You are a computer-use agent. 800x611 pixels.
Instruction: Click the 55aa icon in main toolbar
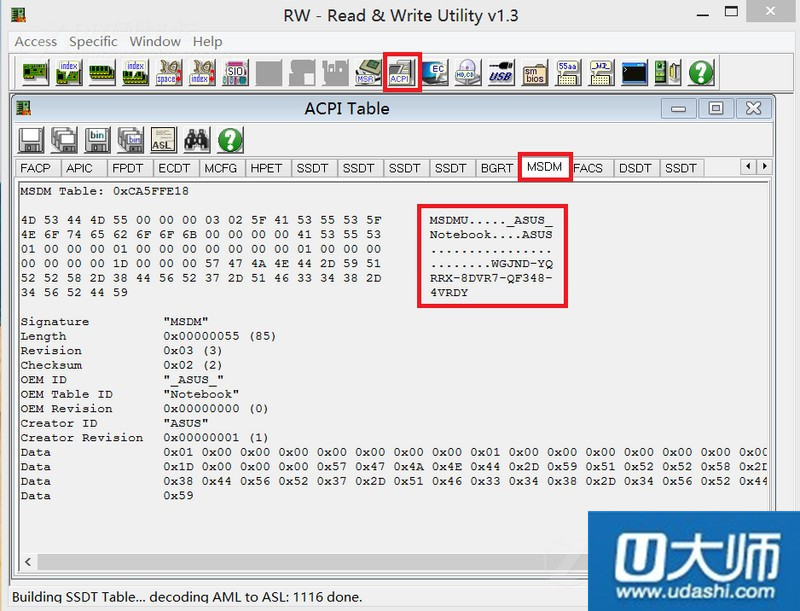[568, 72]
